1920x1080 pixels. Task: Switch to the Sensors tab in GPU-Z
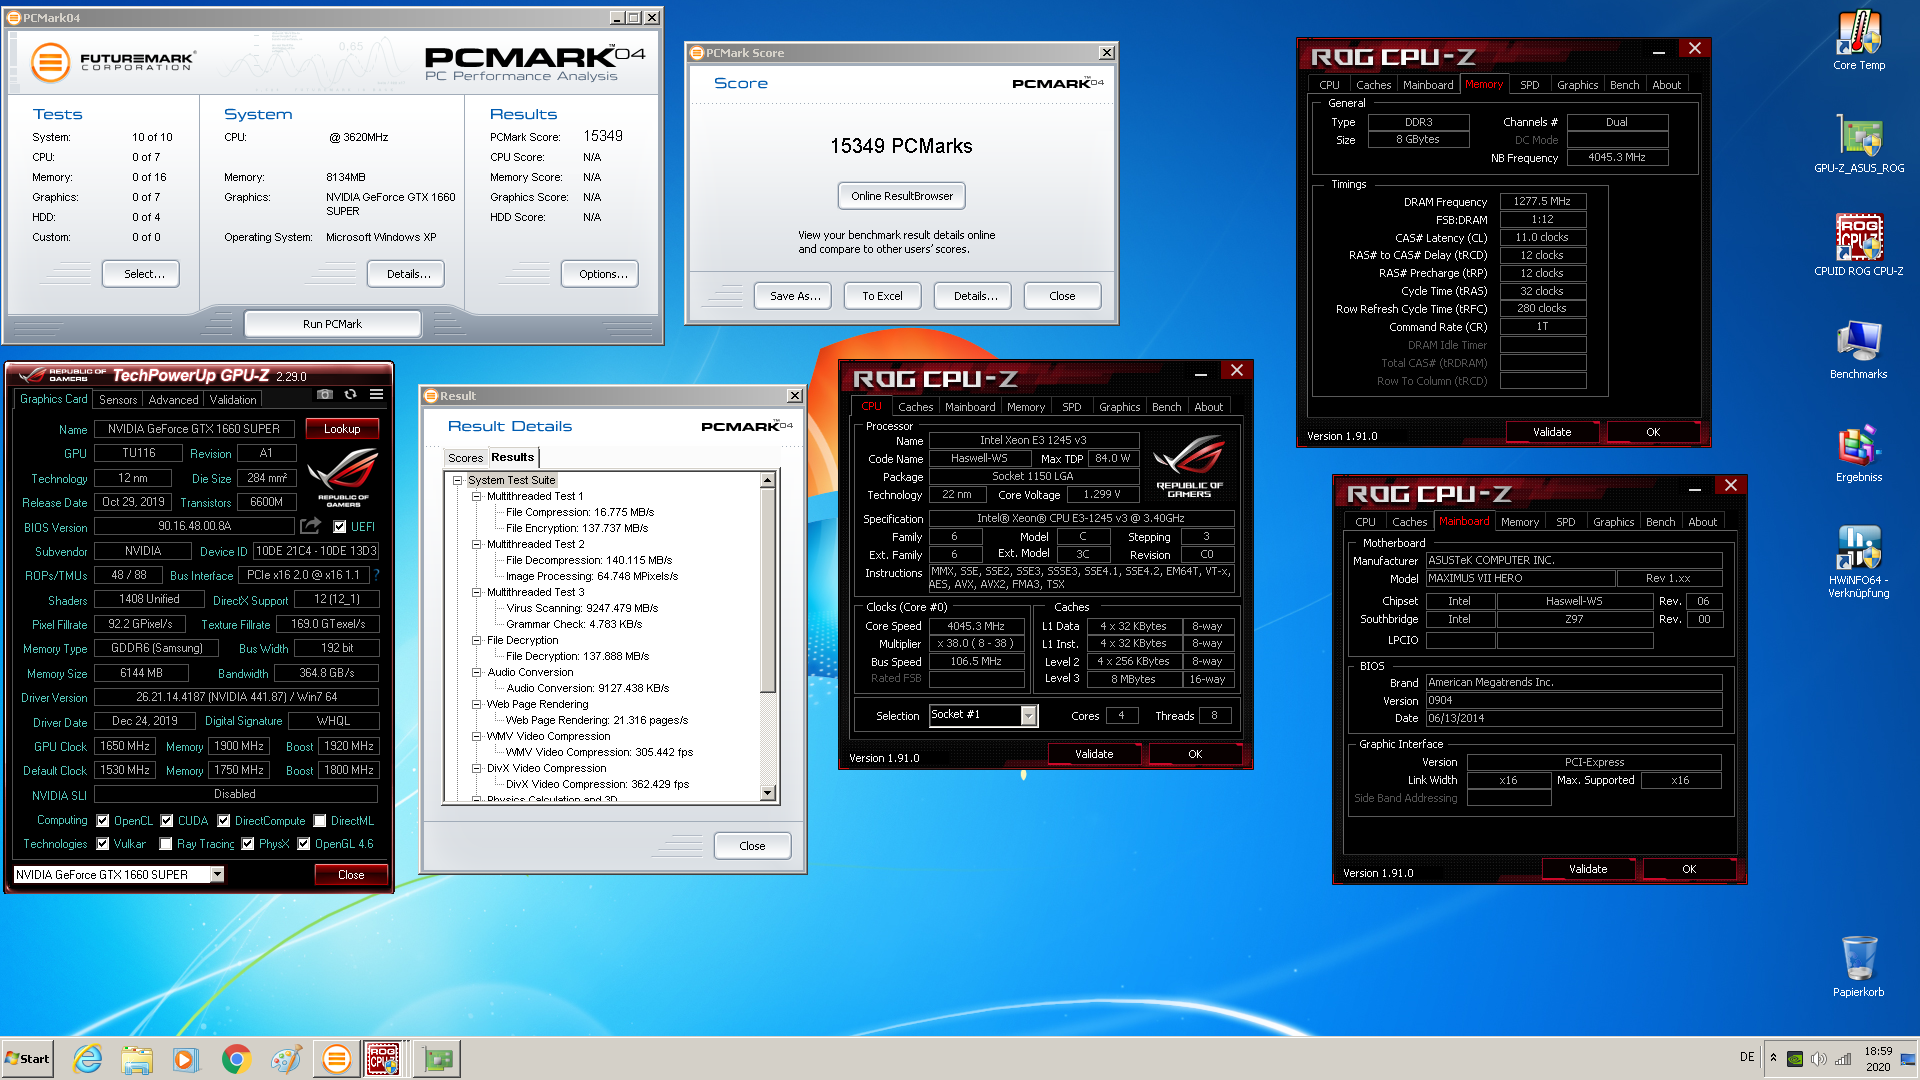click(x=118, y=400)
